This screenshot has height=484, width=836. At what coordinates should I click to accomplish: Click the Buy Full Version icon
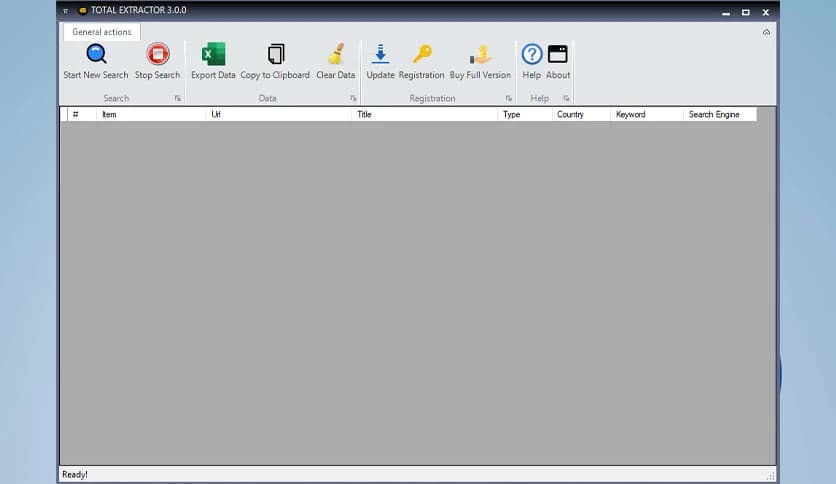click(480, 54)
